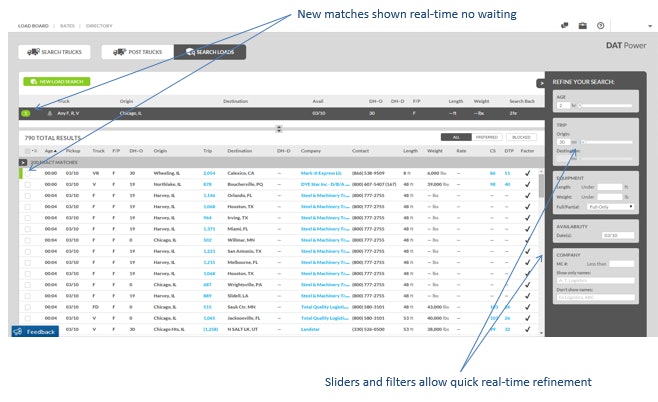The image size is (658, 402).
Task: Tick checkbox for Northlake to Boucherville load
Action: point(28,184)
